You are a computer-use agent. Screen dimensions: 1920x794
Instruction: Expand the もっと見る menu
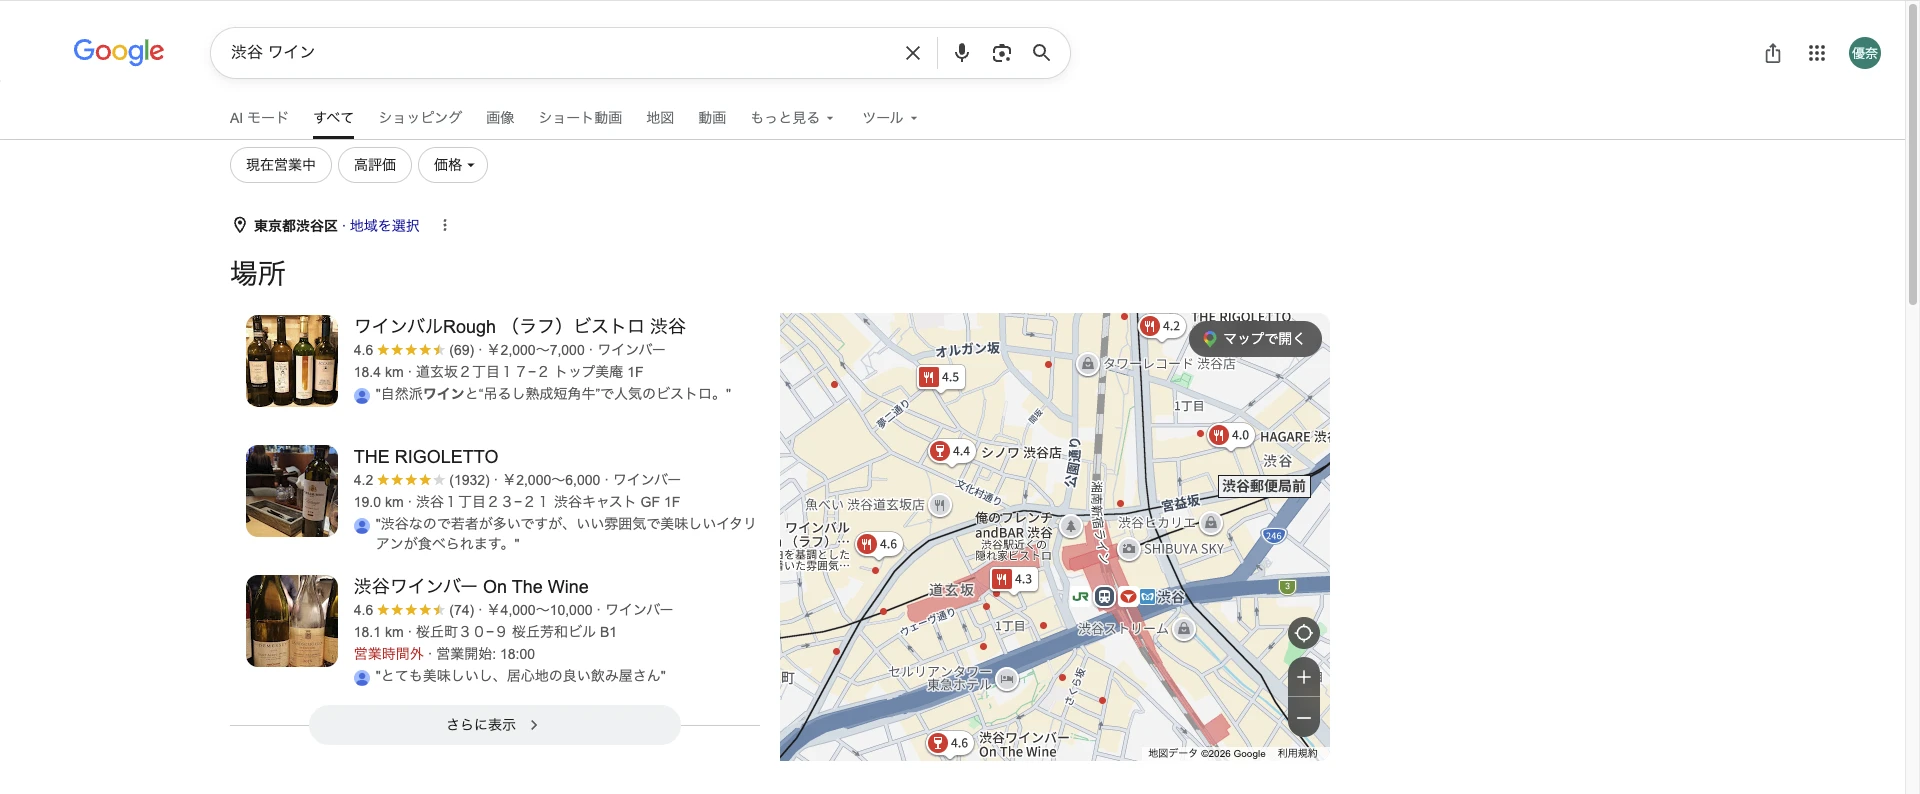point(792,118)
